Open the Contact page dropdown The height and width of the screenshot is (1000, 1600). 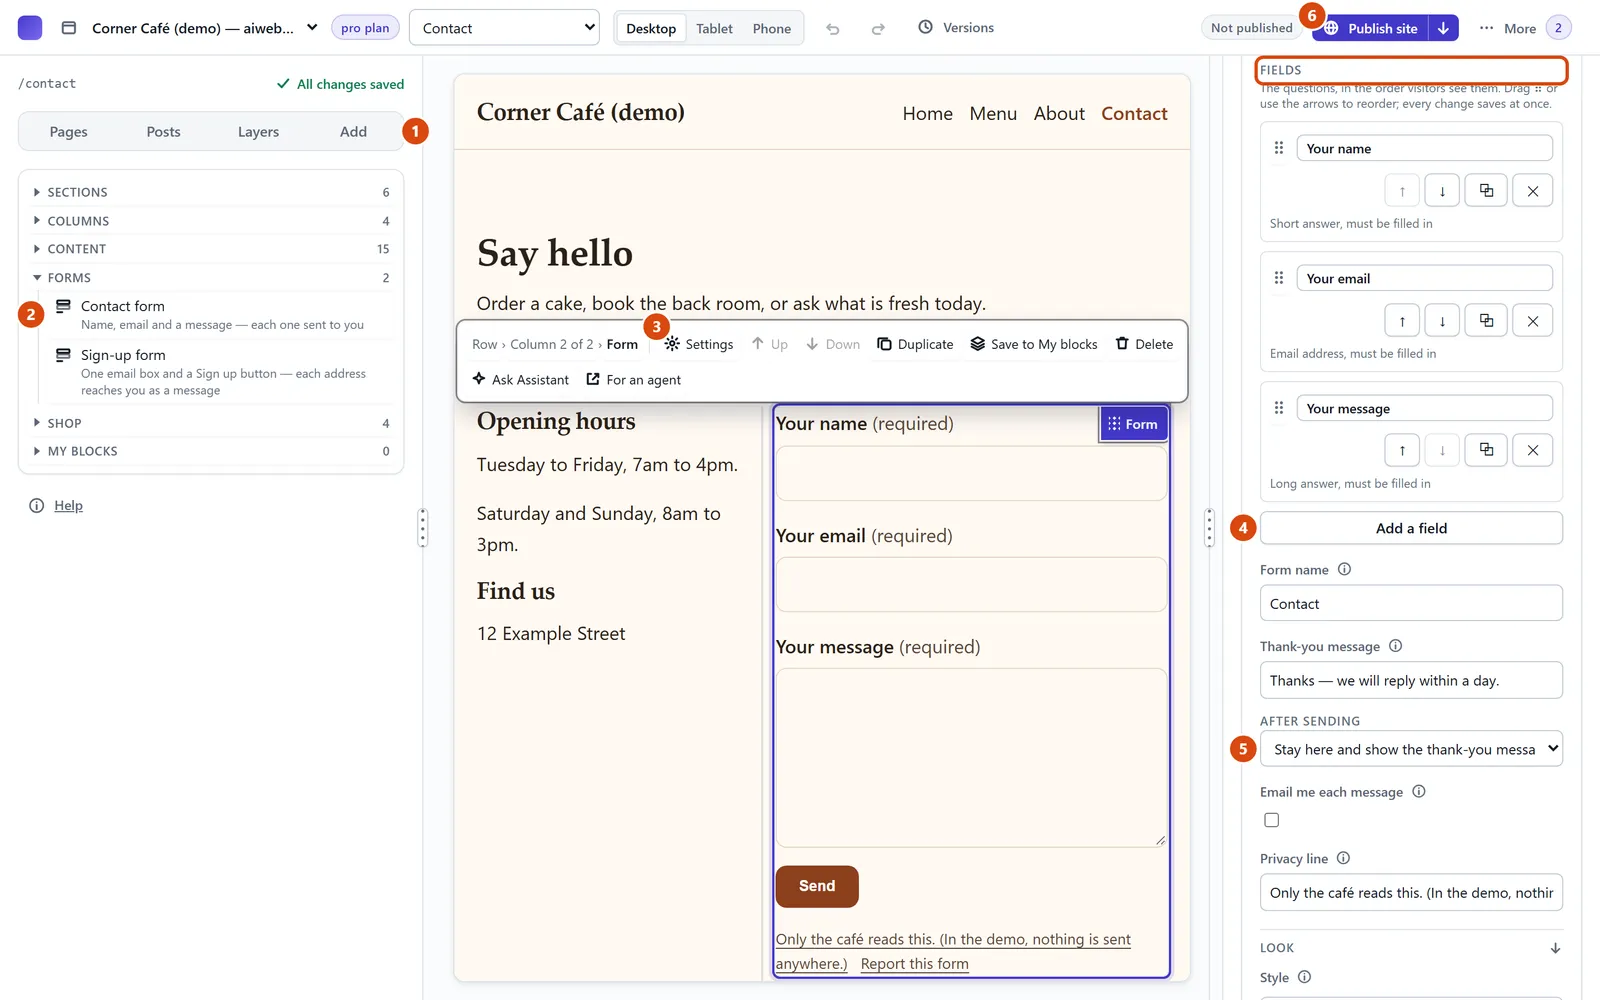click(x=504, y=28)
